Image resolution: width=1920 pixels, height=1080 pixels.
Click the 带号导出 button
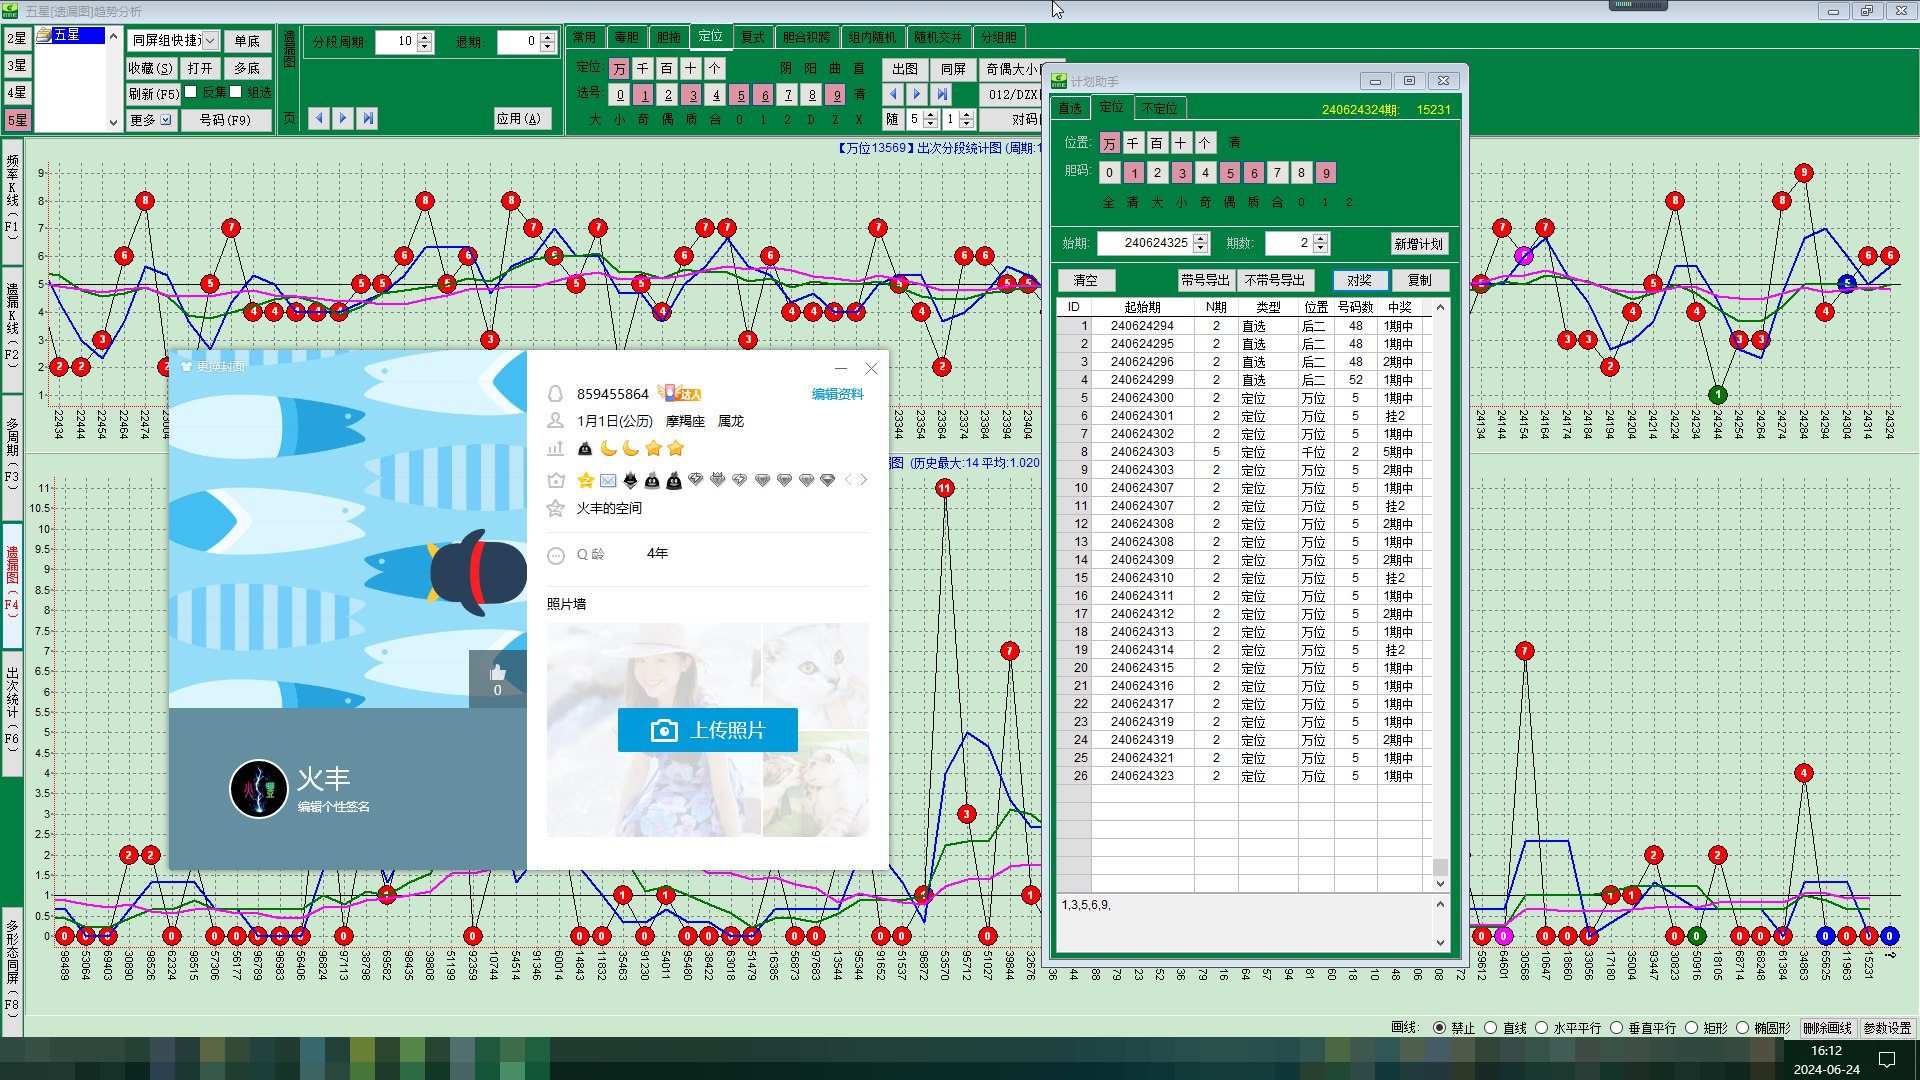coord(1205,281)
